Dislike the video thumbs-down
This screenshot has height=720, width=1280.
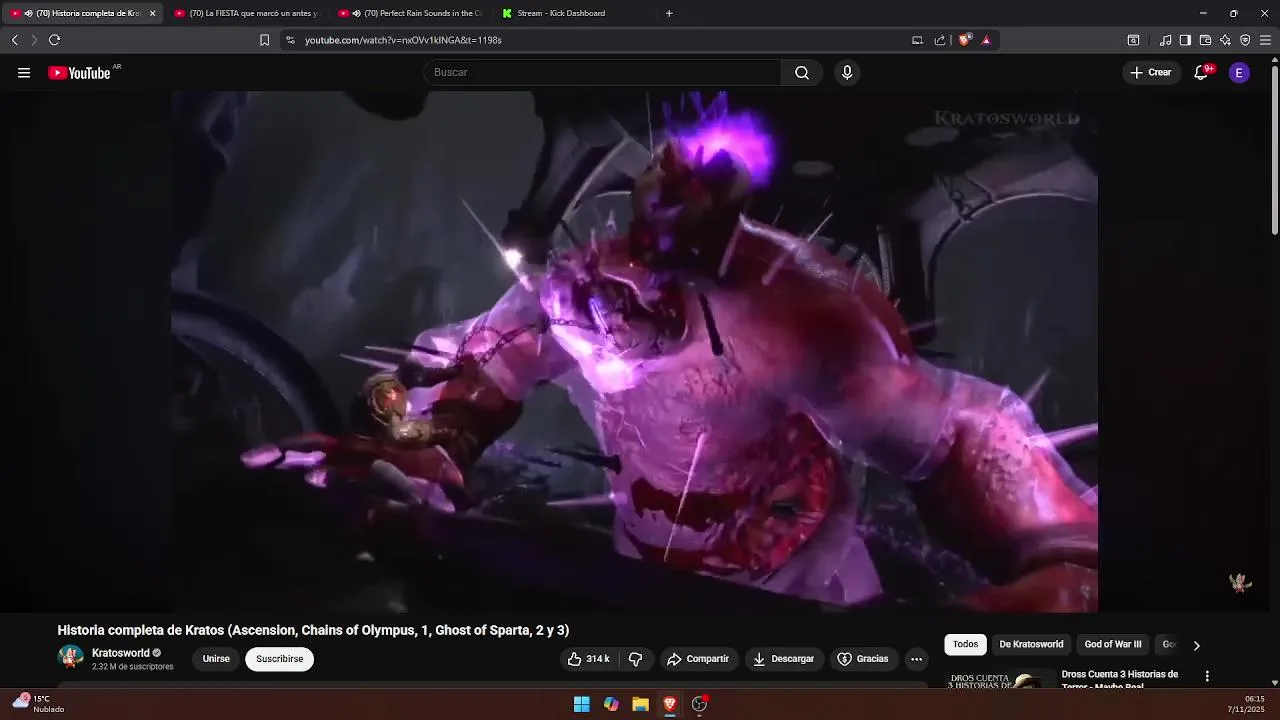pos(635,659)
